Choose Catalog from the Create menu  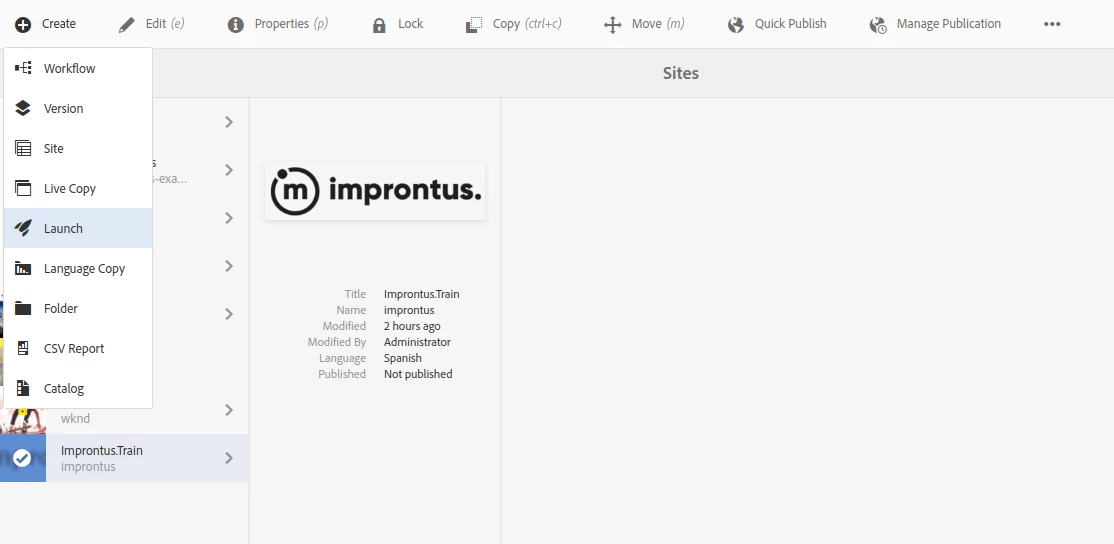78,388
